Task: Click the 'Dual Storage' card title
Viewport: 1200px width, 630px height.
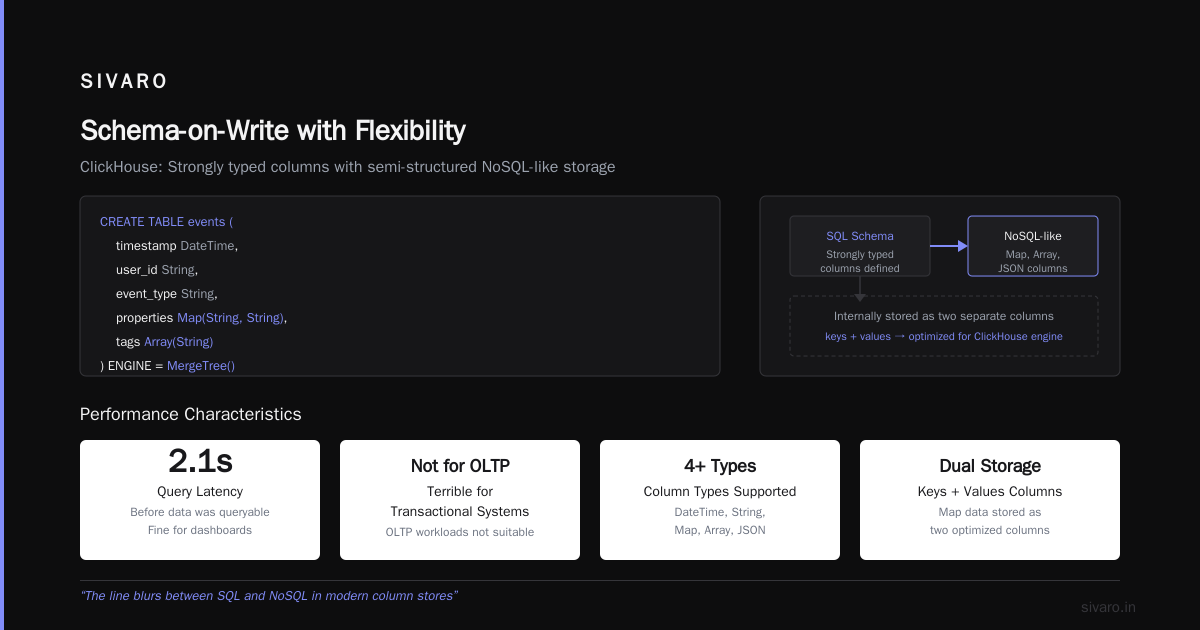Action: coord(990,466)
